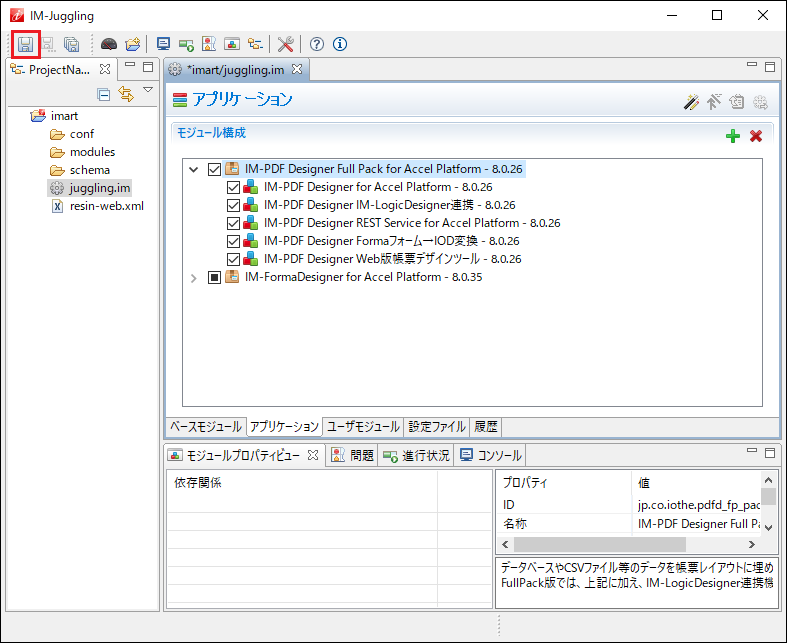Click Link with Editor arrows icon
787x643 pixels.
pos(126,94)
